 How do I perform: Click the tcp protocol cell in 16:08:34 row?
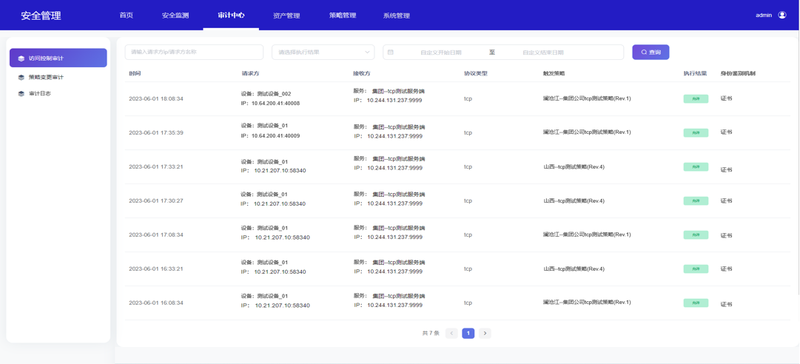[x=468, y=303]
